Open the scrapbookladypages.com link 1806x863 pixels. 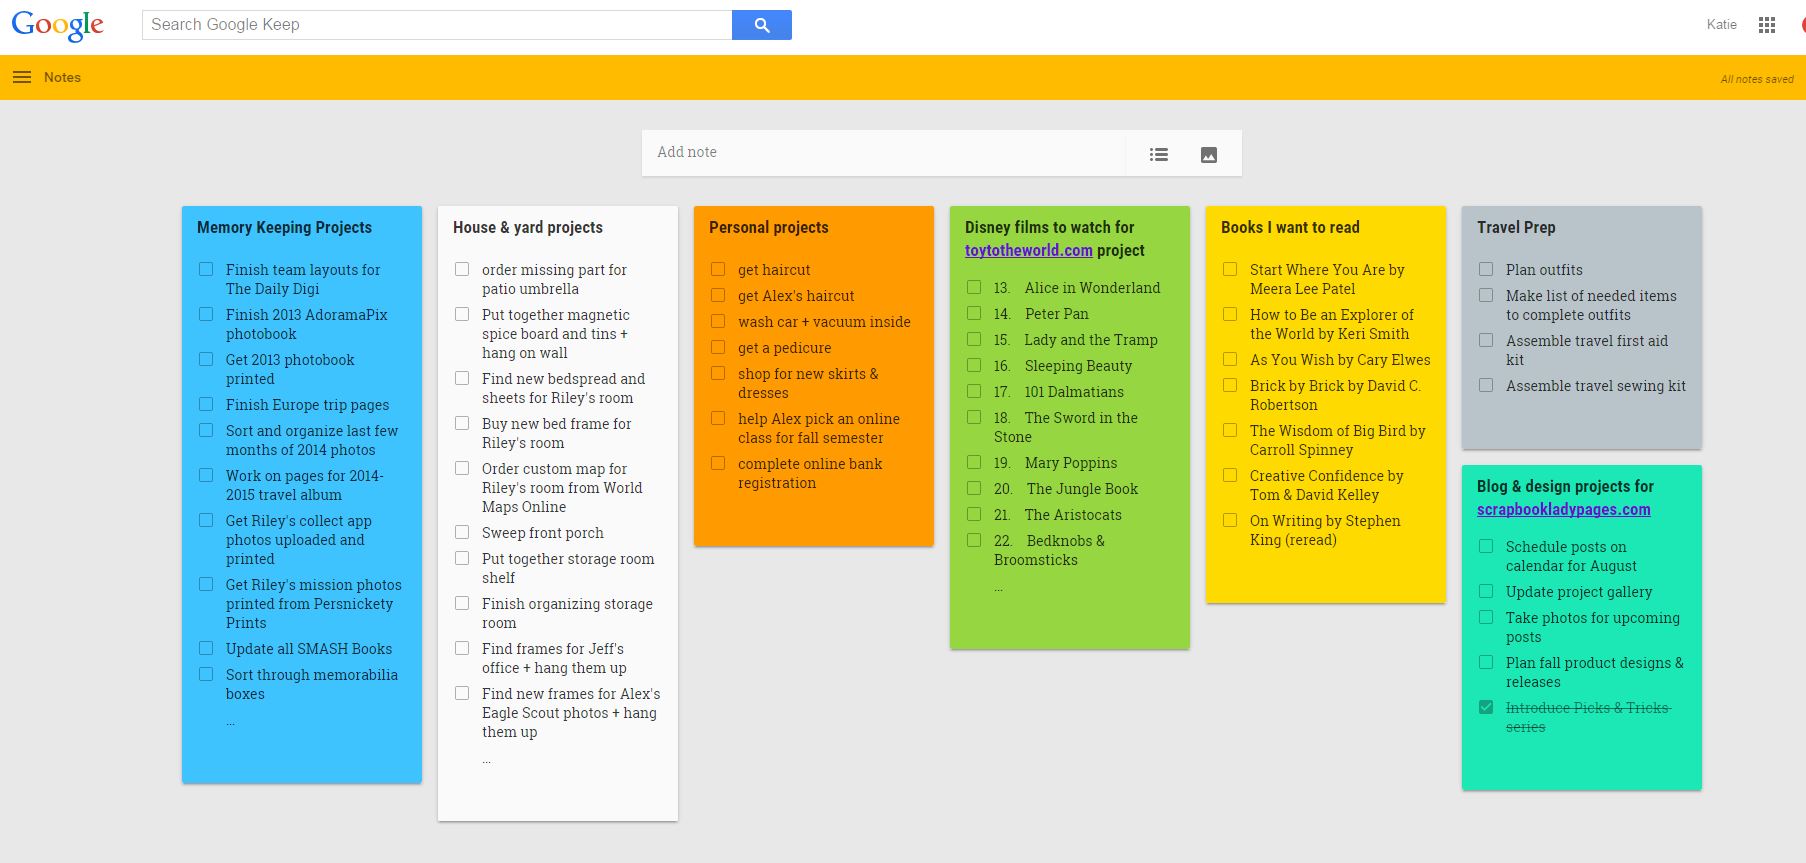pos(1563,510)
